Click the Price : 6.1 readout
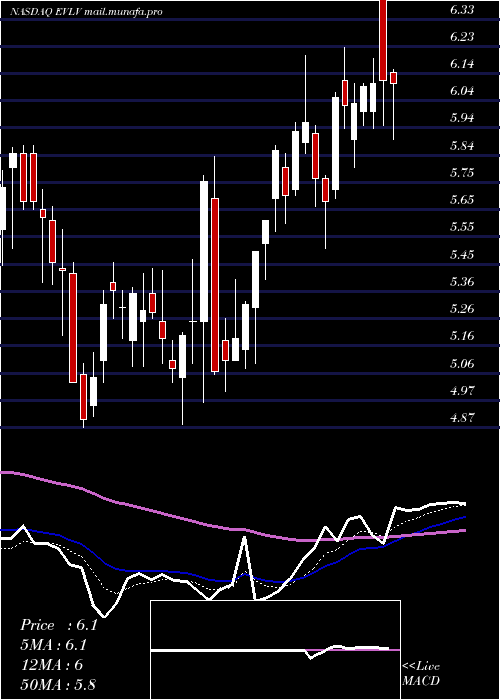 (59, 625)
